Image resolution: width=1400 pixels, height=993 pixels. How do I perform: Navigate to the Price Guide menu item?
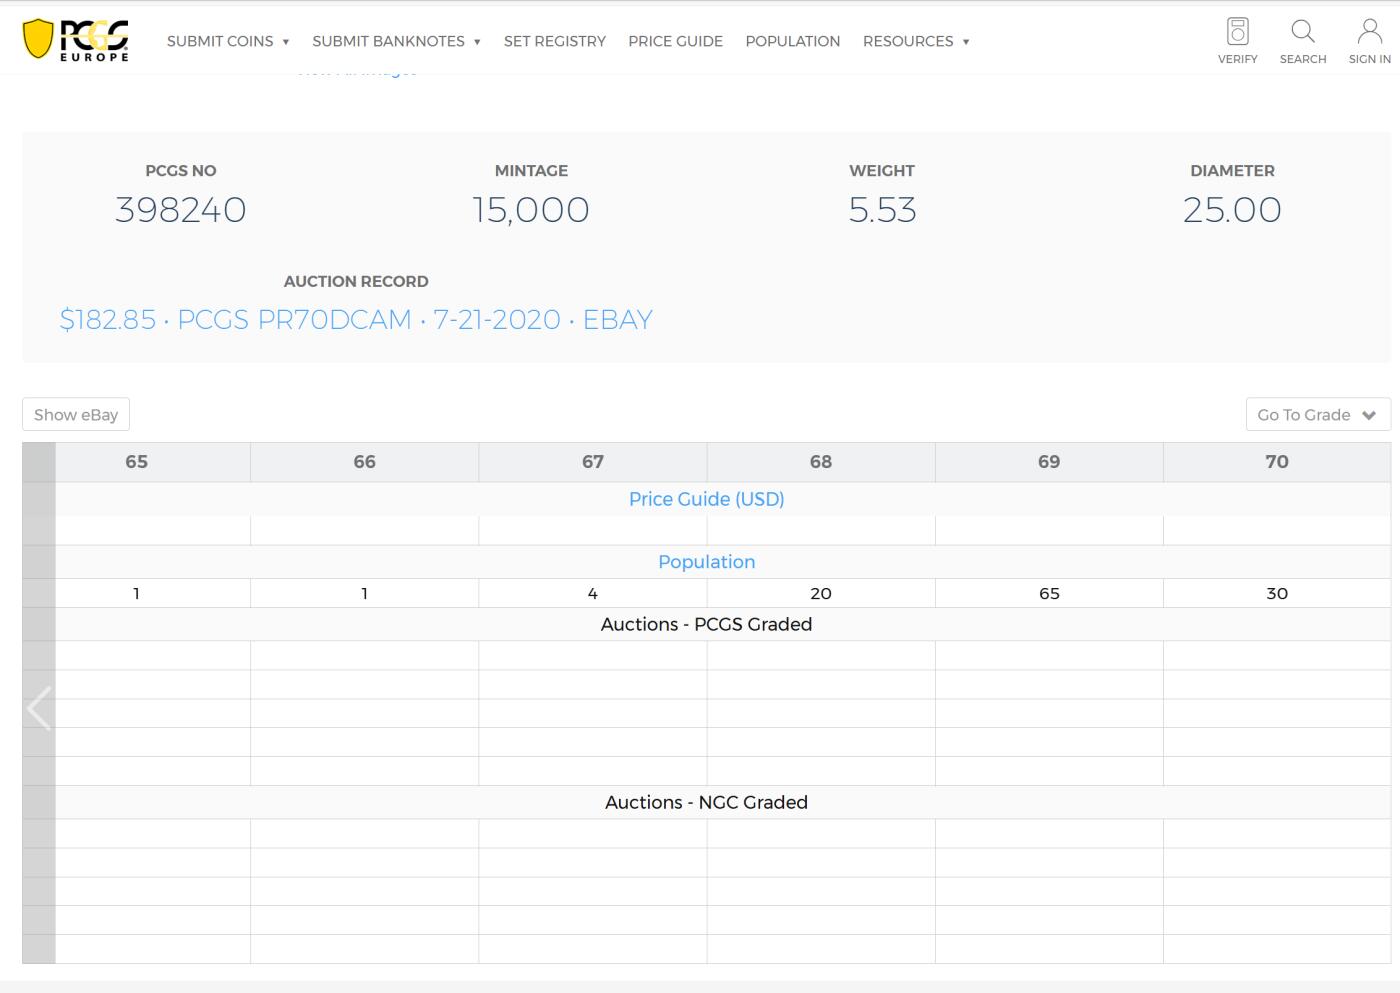pyautogui.click(x=675, y=41)
